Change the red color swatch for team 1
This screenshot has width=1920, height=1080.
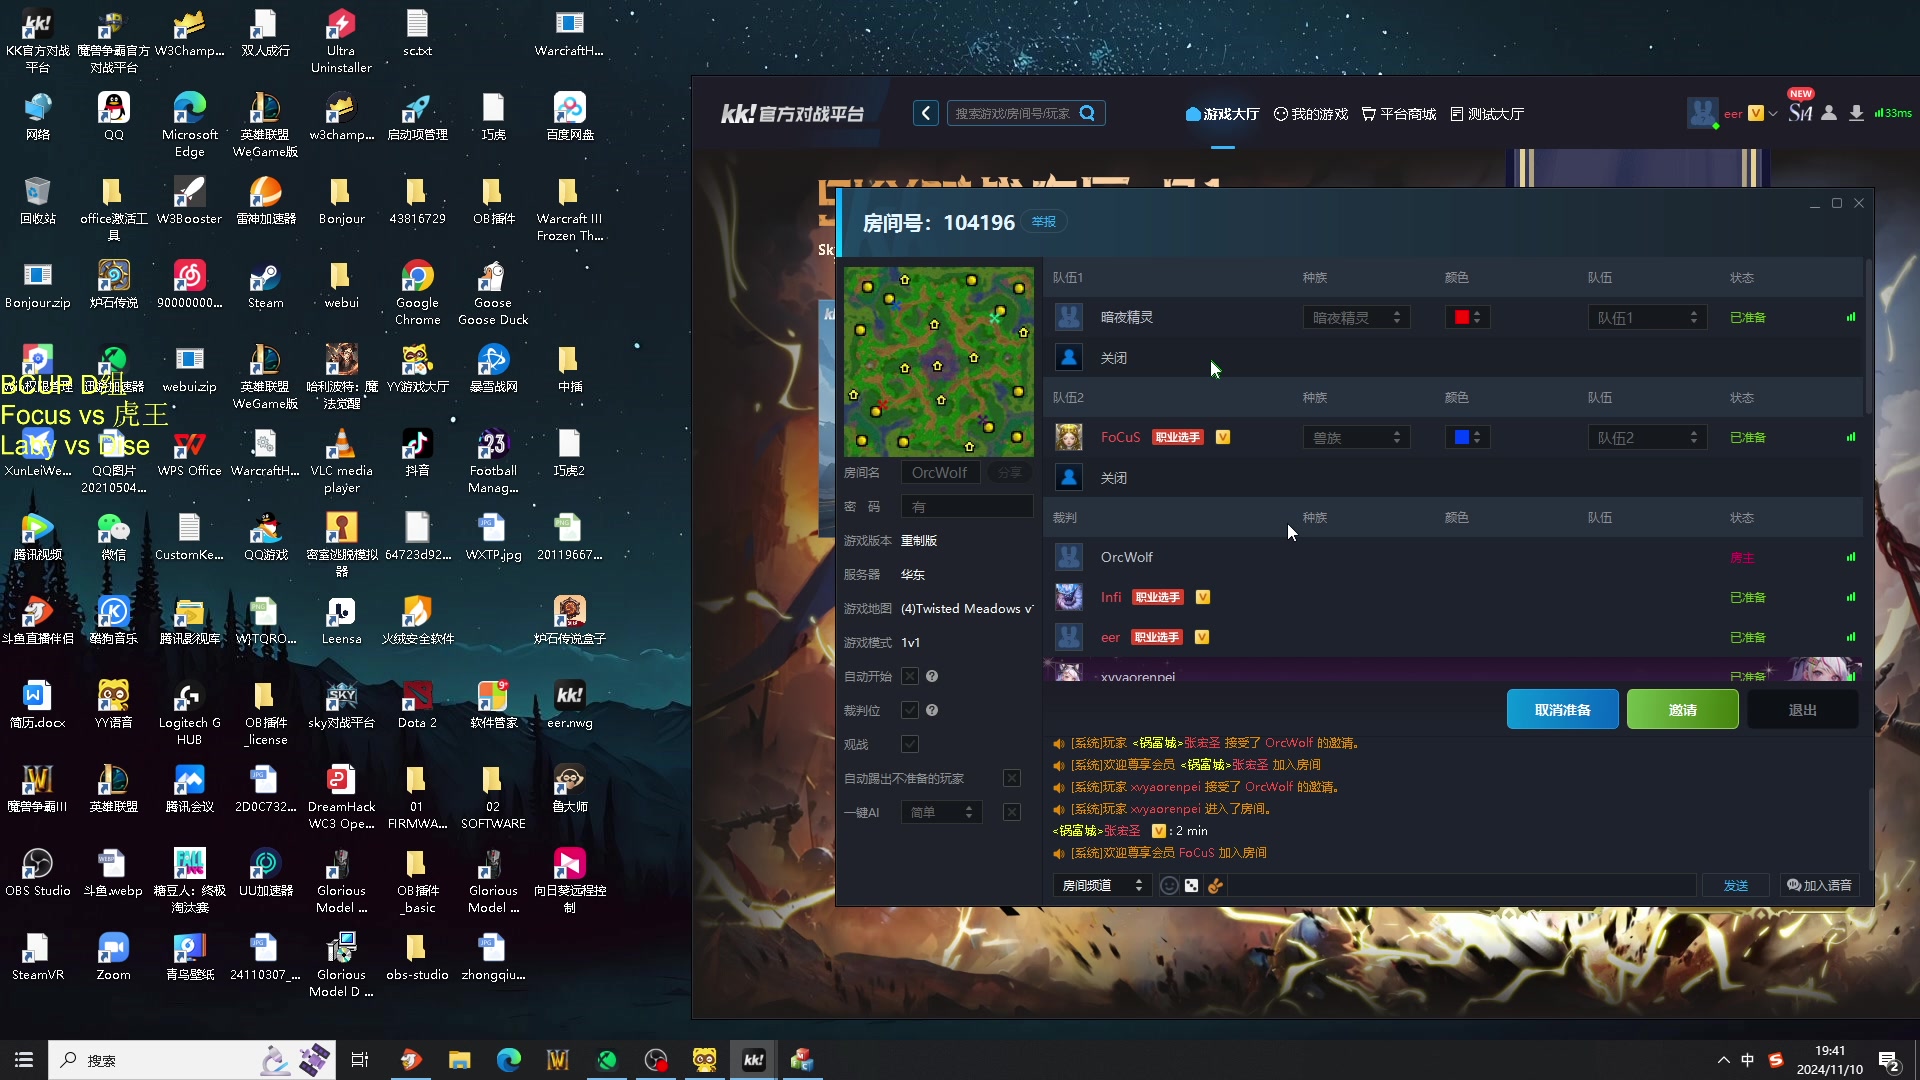pos(1467,317)
